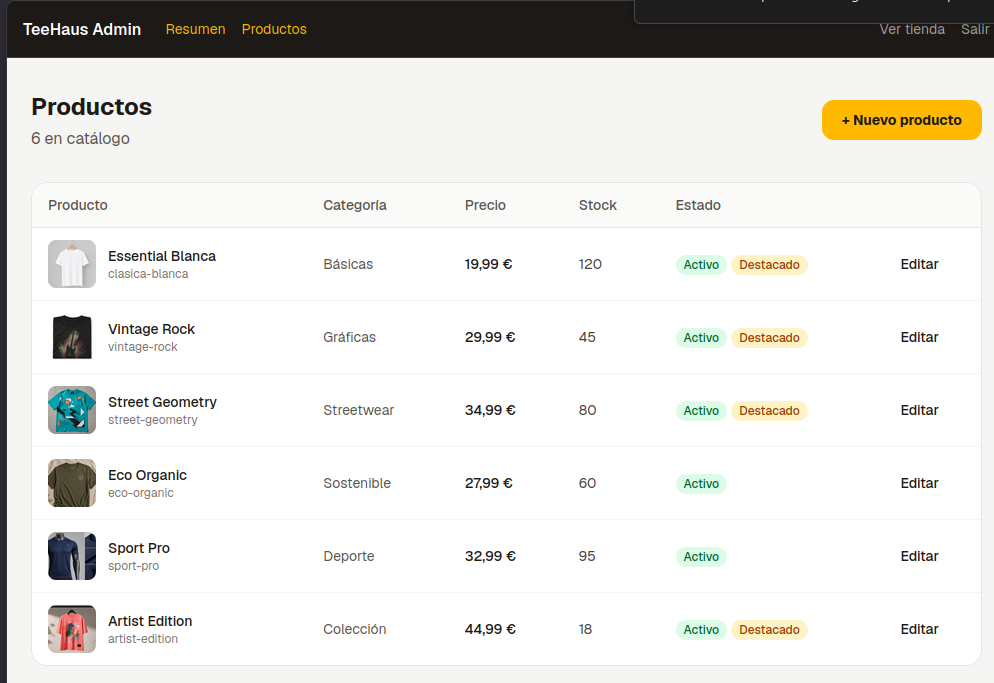The image size is (994, 683).
Task: Click the TeeHaus Admin logo text
Action: point(82,29)
